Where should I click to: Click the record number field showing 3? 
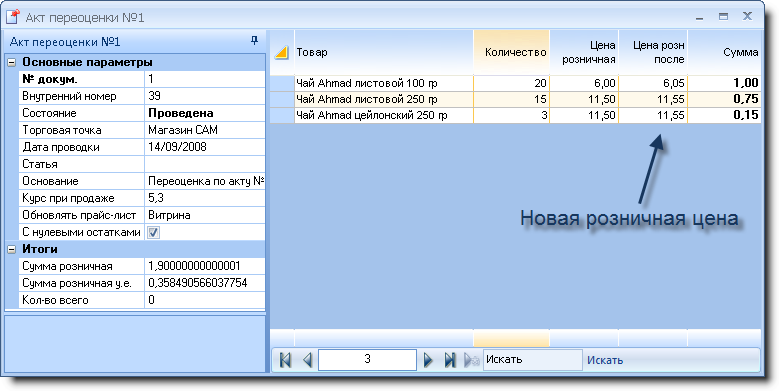point(367,360)
